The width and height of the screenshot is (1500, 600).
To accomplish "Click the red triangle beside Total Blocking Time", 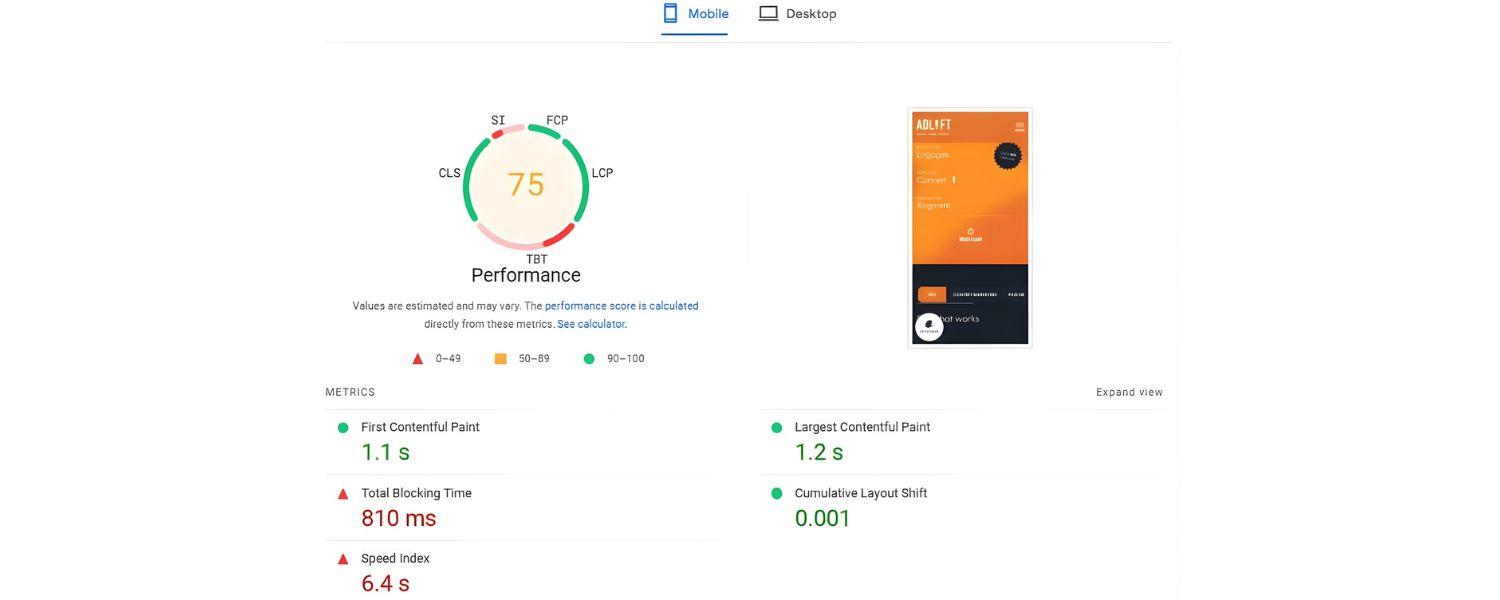I will click(x=344, y=493).
